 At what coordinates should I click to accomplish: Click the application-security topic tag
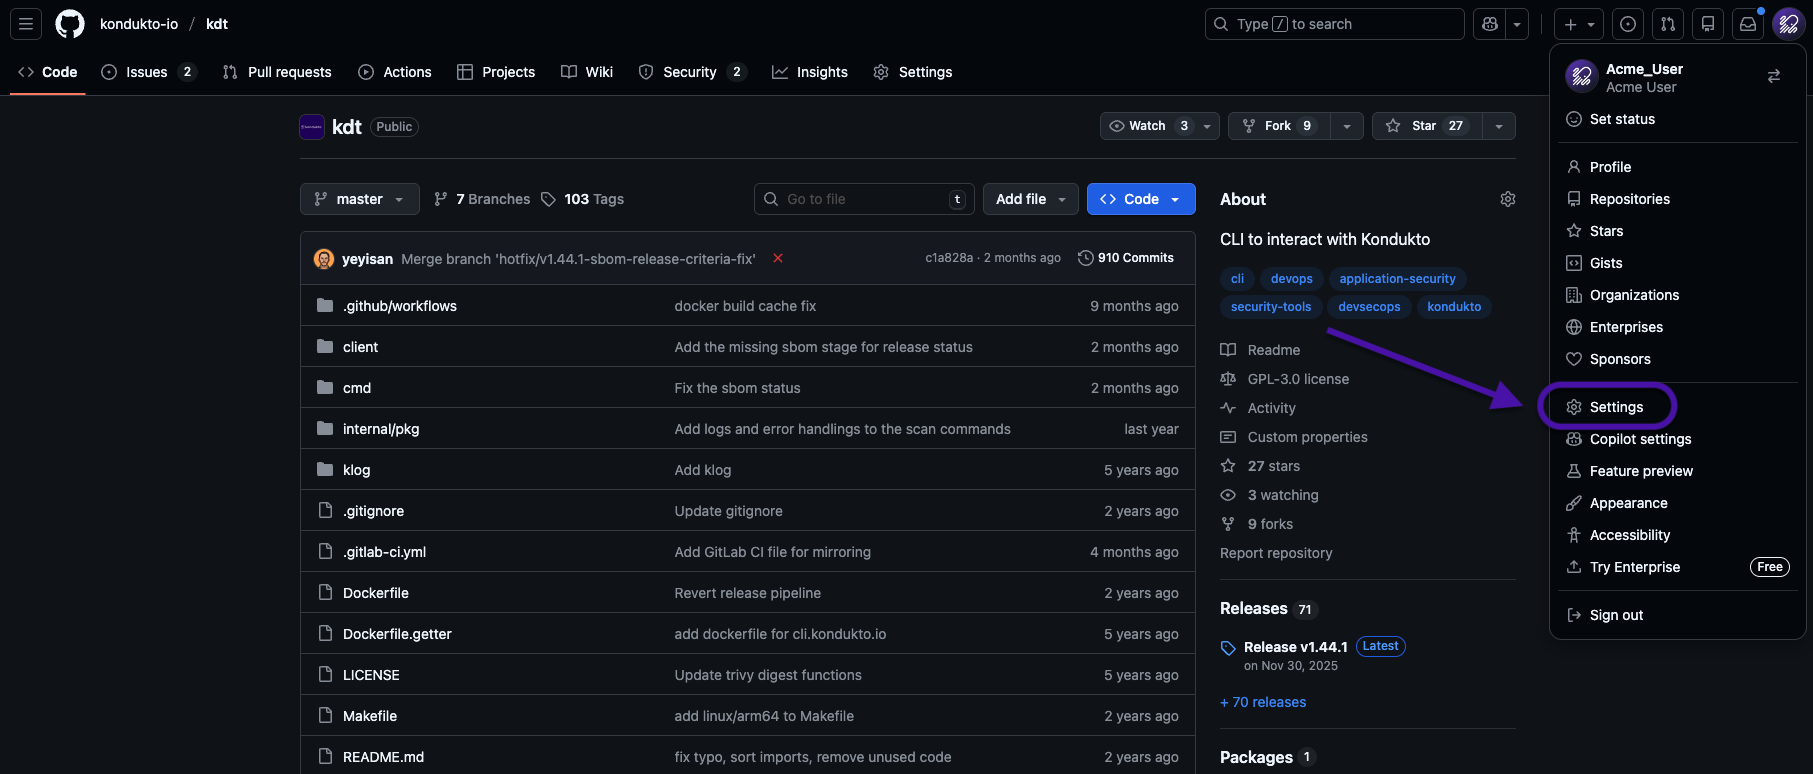[1397, 279]
